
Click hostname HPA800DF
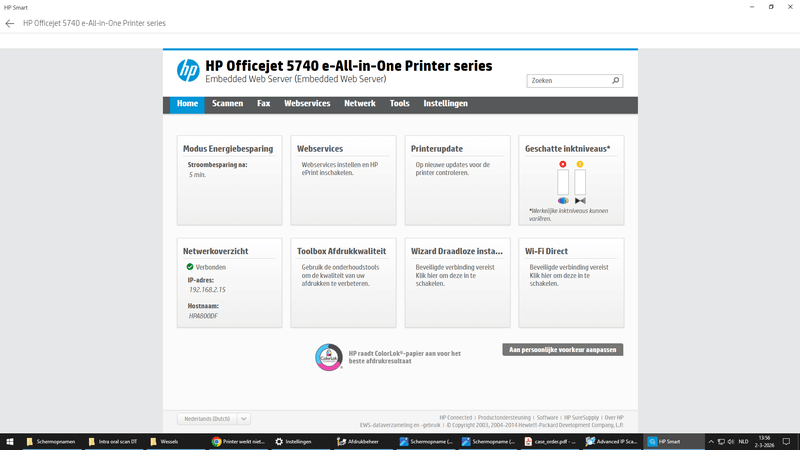203,316
